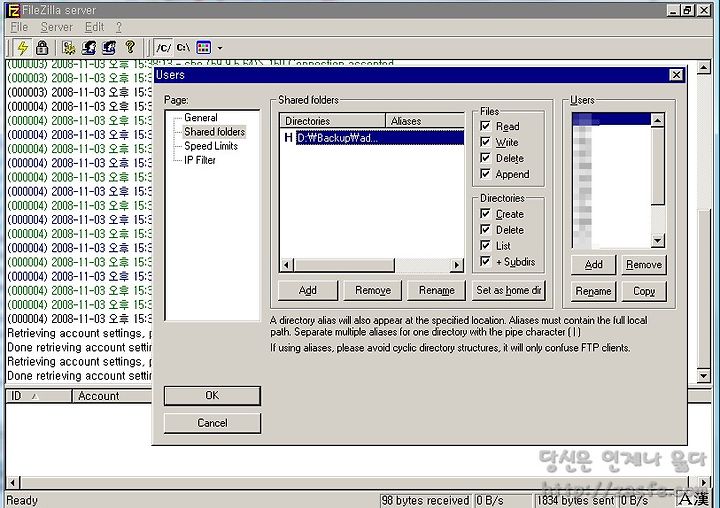The height and width of the screenshot is (508, 720).
Task: Select the C:\ path display icon
Action: tap(183, 47)
